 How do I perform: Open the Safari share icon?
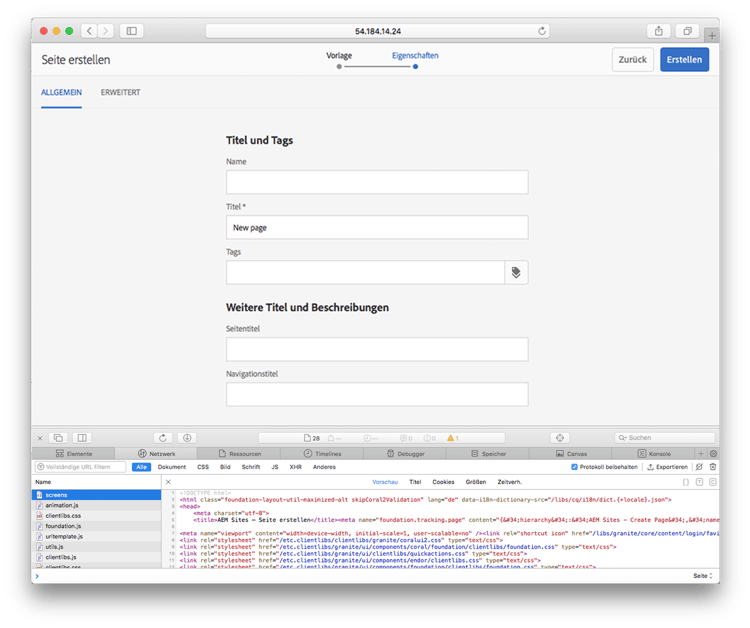(659, 31)
